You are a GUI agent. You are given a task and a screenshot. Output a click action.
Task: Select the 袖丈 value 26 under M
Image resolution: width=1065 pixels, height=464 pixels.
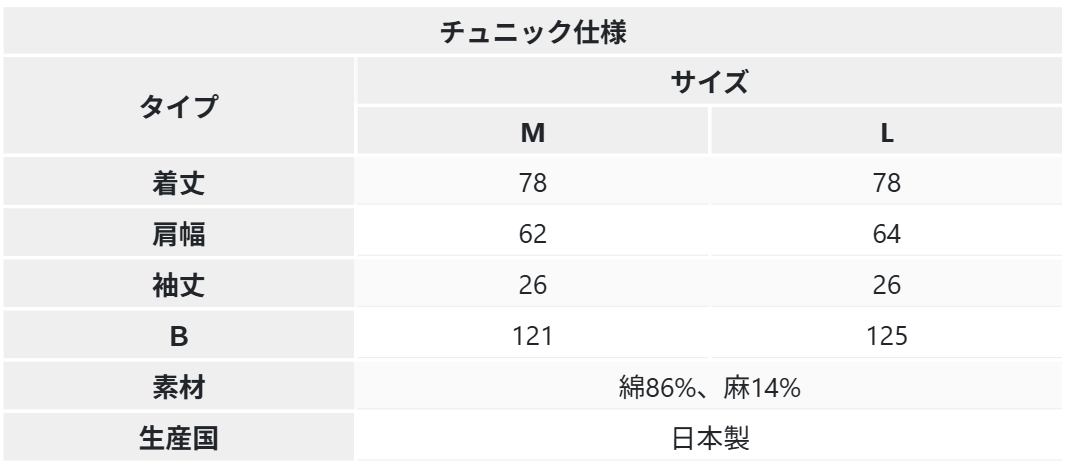pos(532,284)
